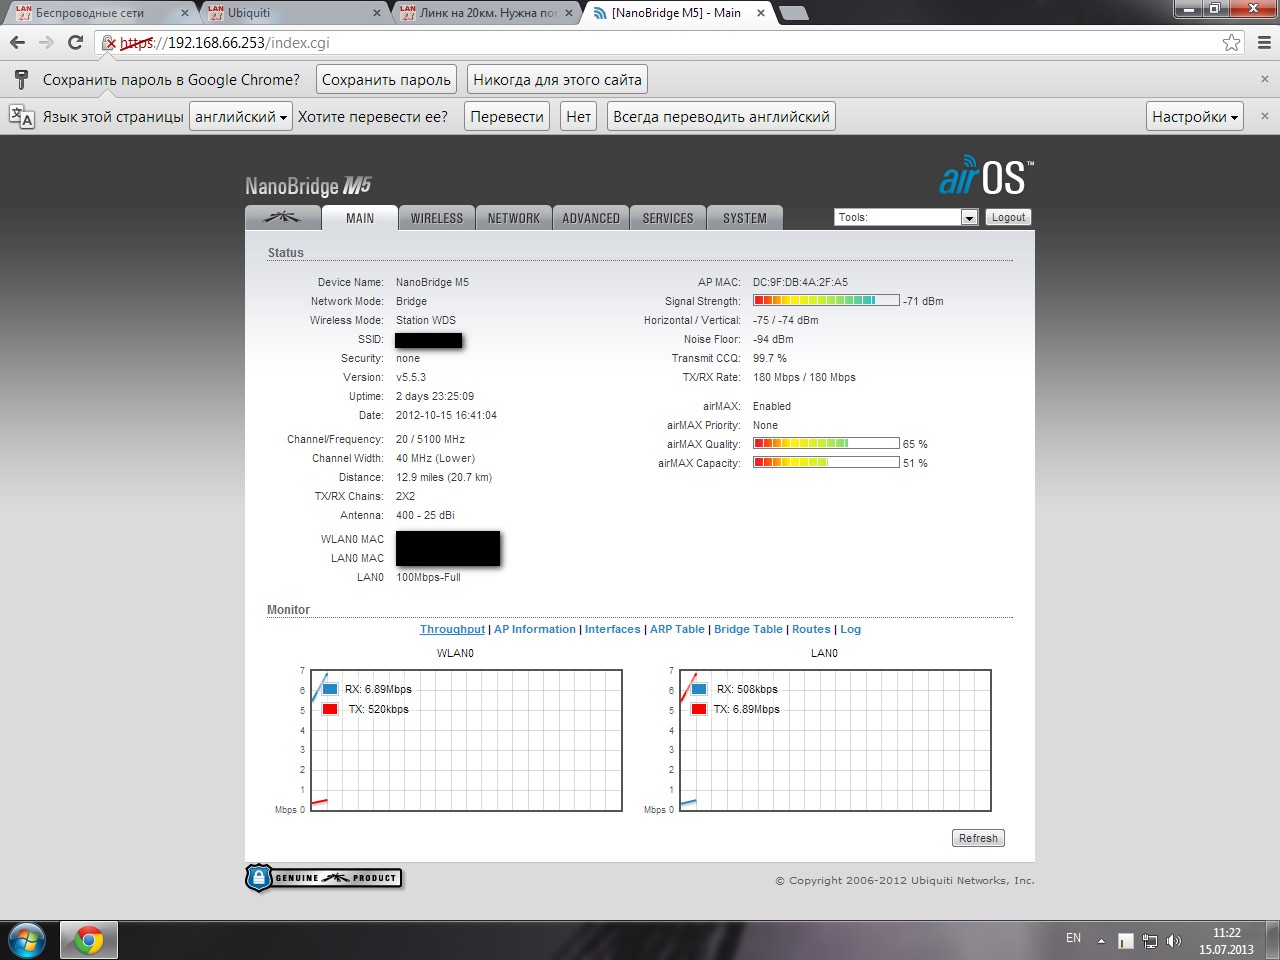This screenshot has height=960, width=1280.
Task: Click the network icon in system tray
Action: 1150,941
